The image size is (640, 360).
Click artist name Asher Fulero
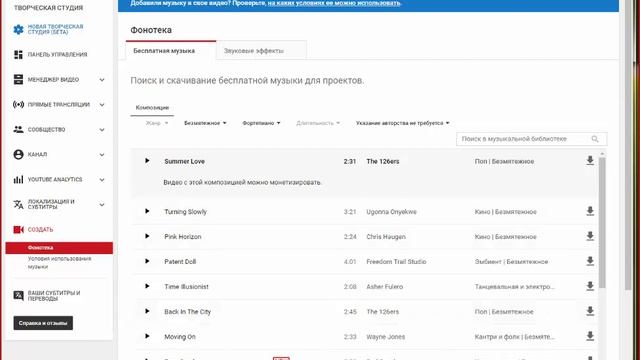[384, 287]
